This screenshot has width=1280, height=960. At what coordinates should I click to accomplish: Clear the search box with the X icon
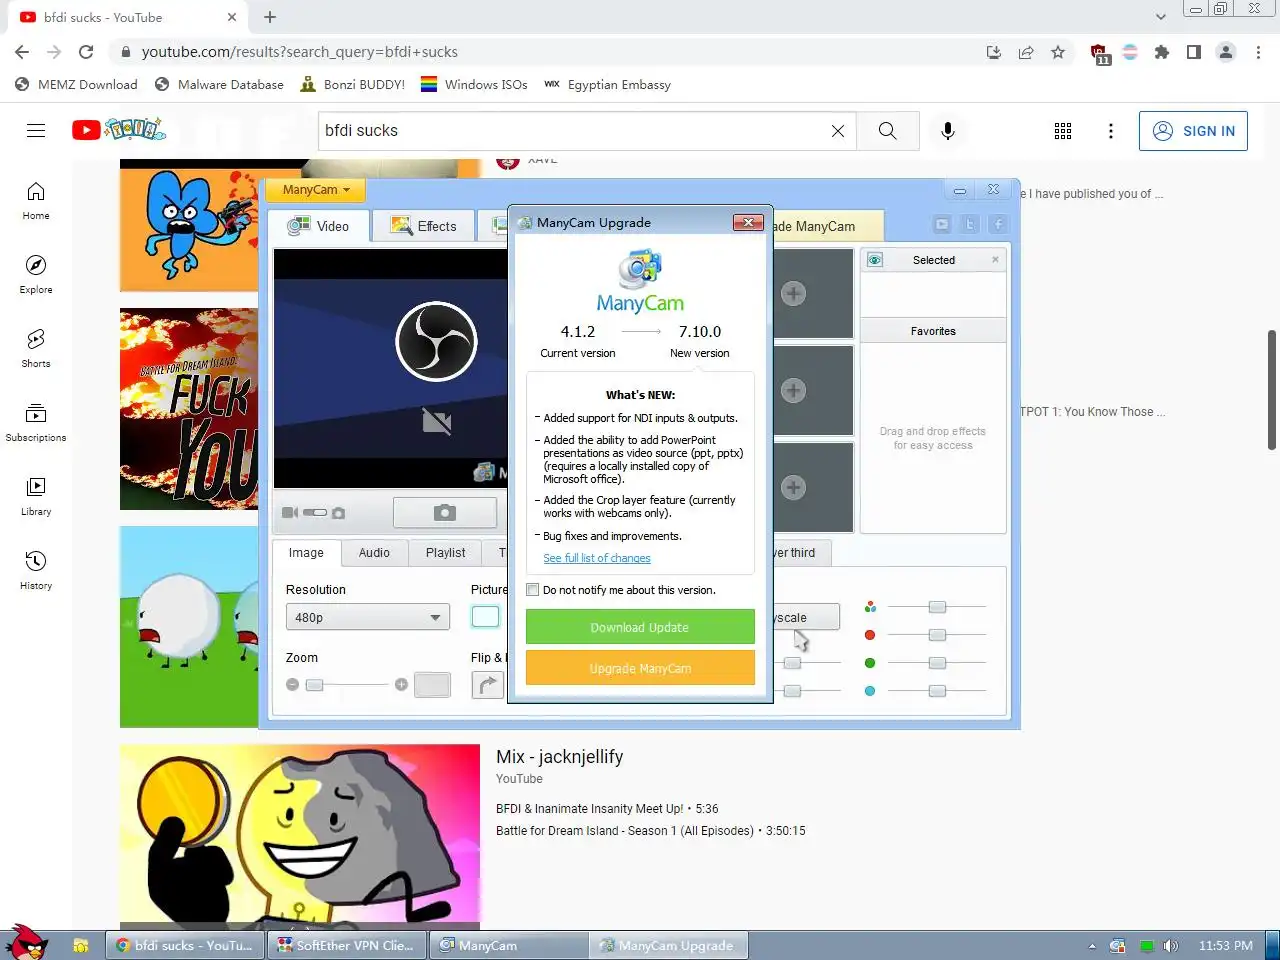[x=838, y=131]
